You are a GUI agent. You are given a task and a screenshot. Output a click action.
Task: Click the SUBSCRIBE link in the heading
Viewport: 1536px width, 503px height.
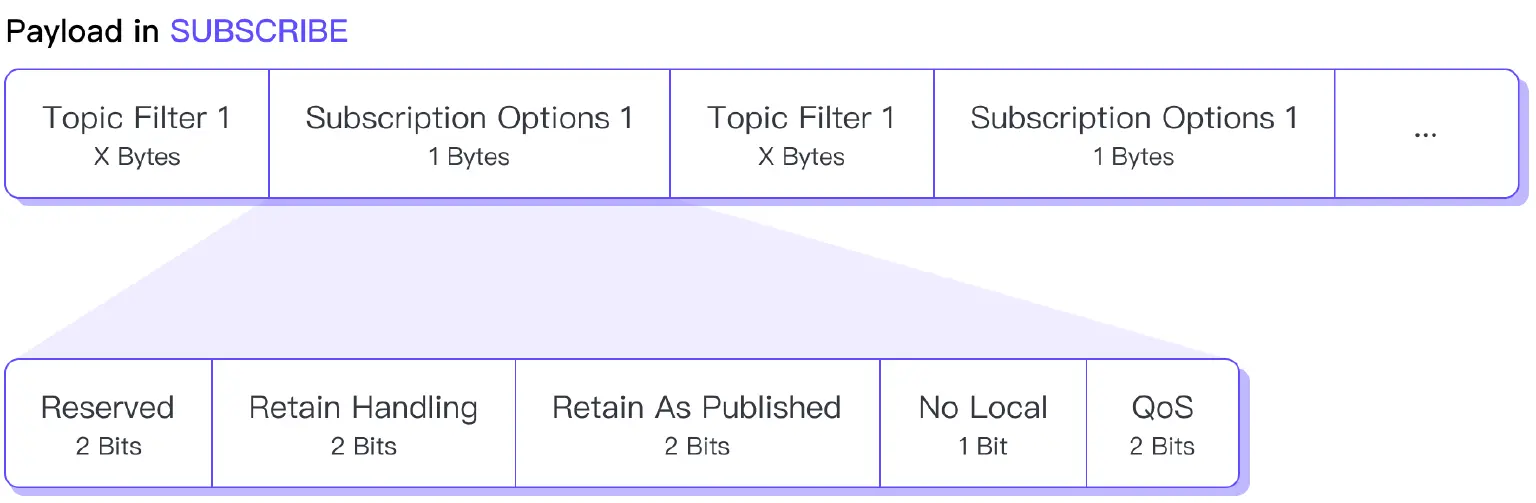coord(258,31)
